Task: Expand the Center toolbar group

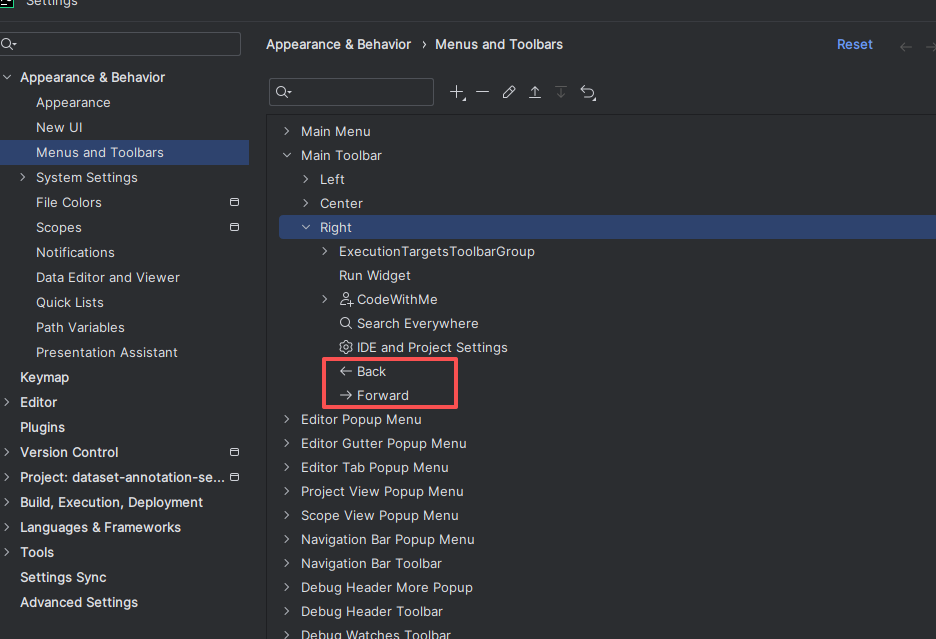Action: tap(306, 203)
